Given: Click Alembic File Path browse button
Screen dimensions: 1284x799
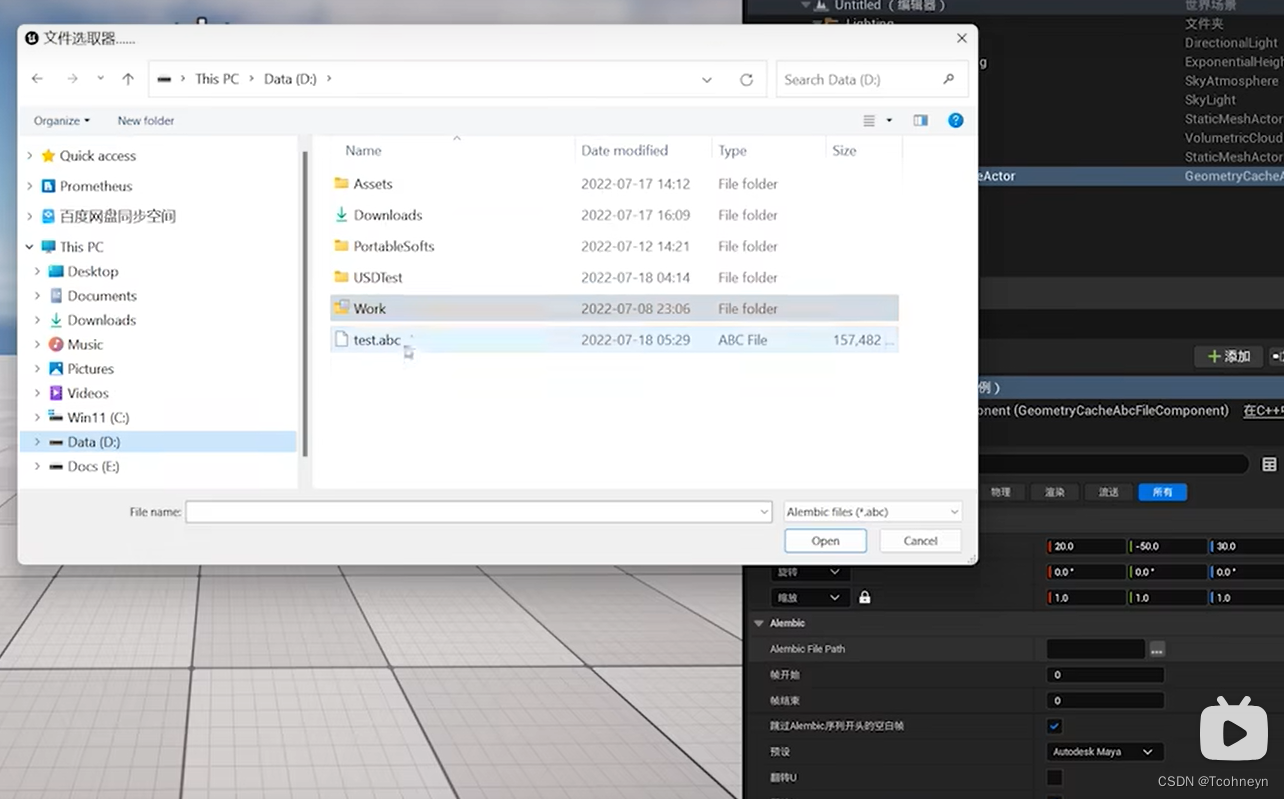Looking at the screenshot, I should [x=1156, y=649].
